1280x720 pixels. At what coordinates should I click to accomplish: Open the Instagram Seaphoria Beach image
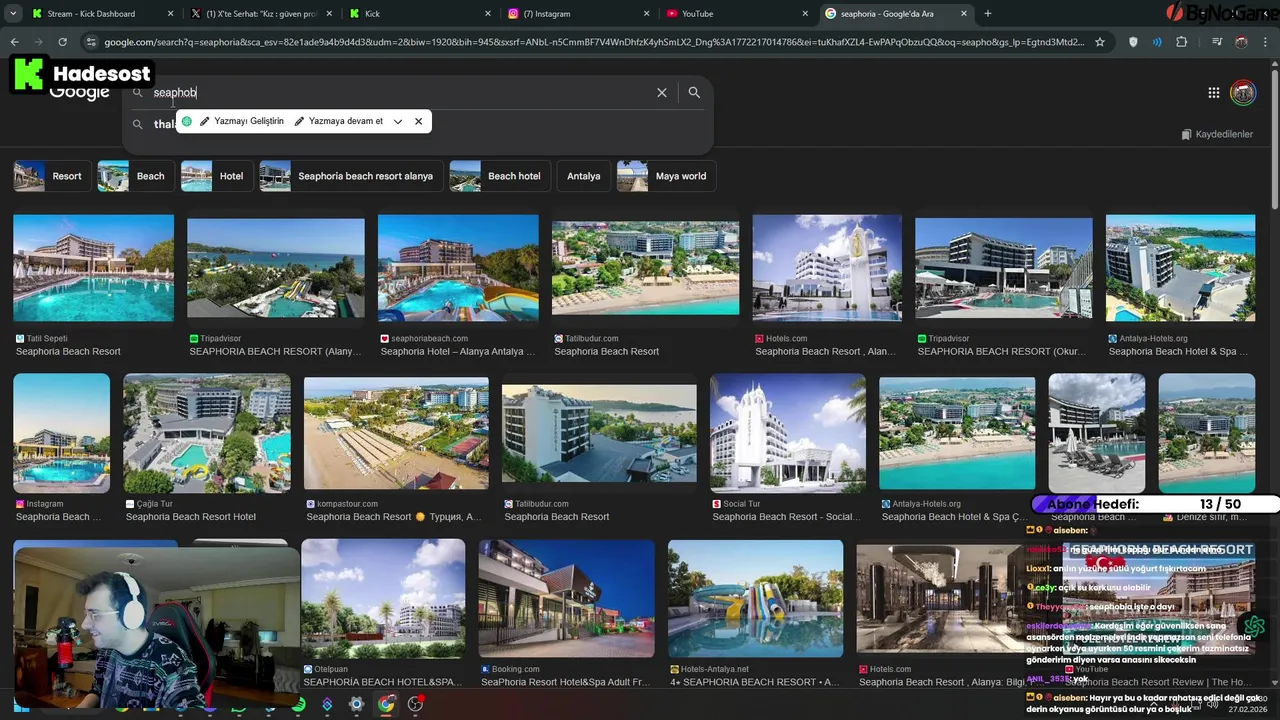tap(61, 433)
